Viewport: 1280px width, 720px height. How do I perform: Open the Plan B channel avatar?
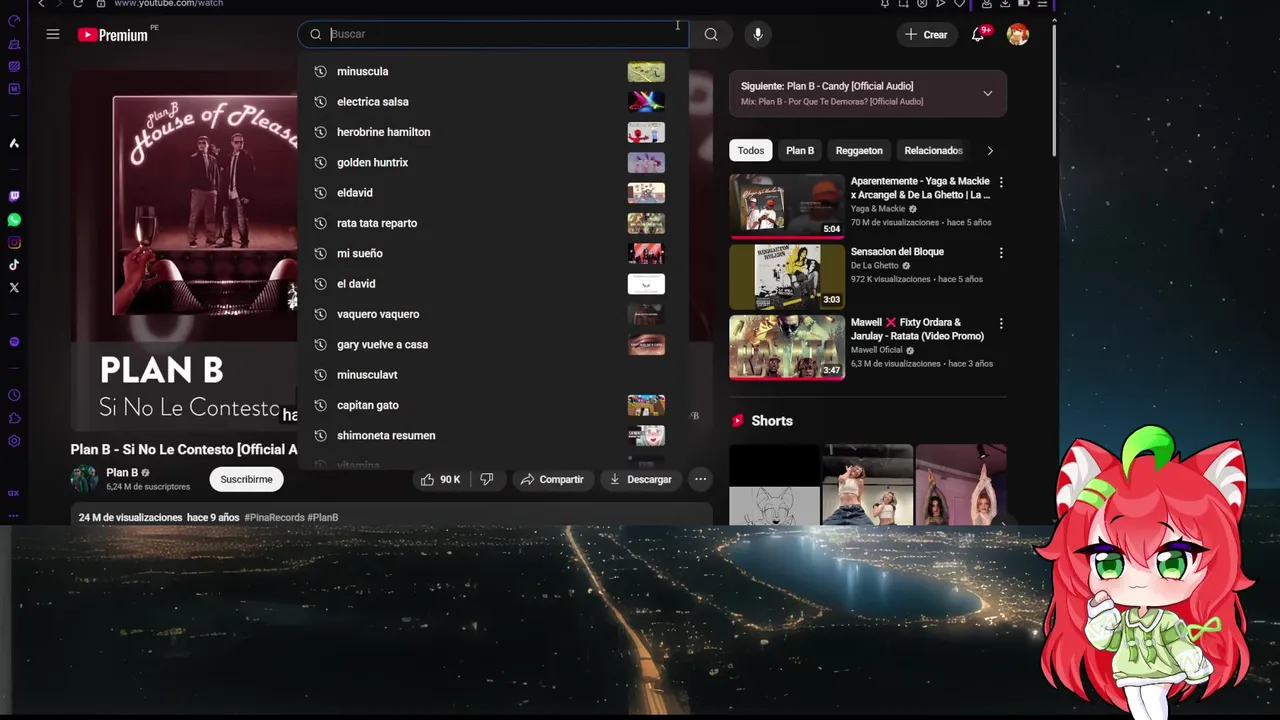coord(84,479)
